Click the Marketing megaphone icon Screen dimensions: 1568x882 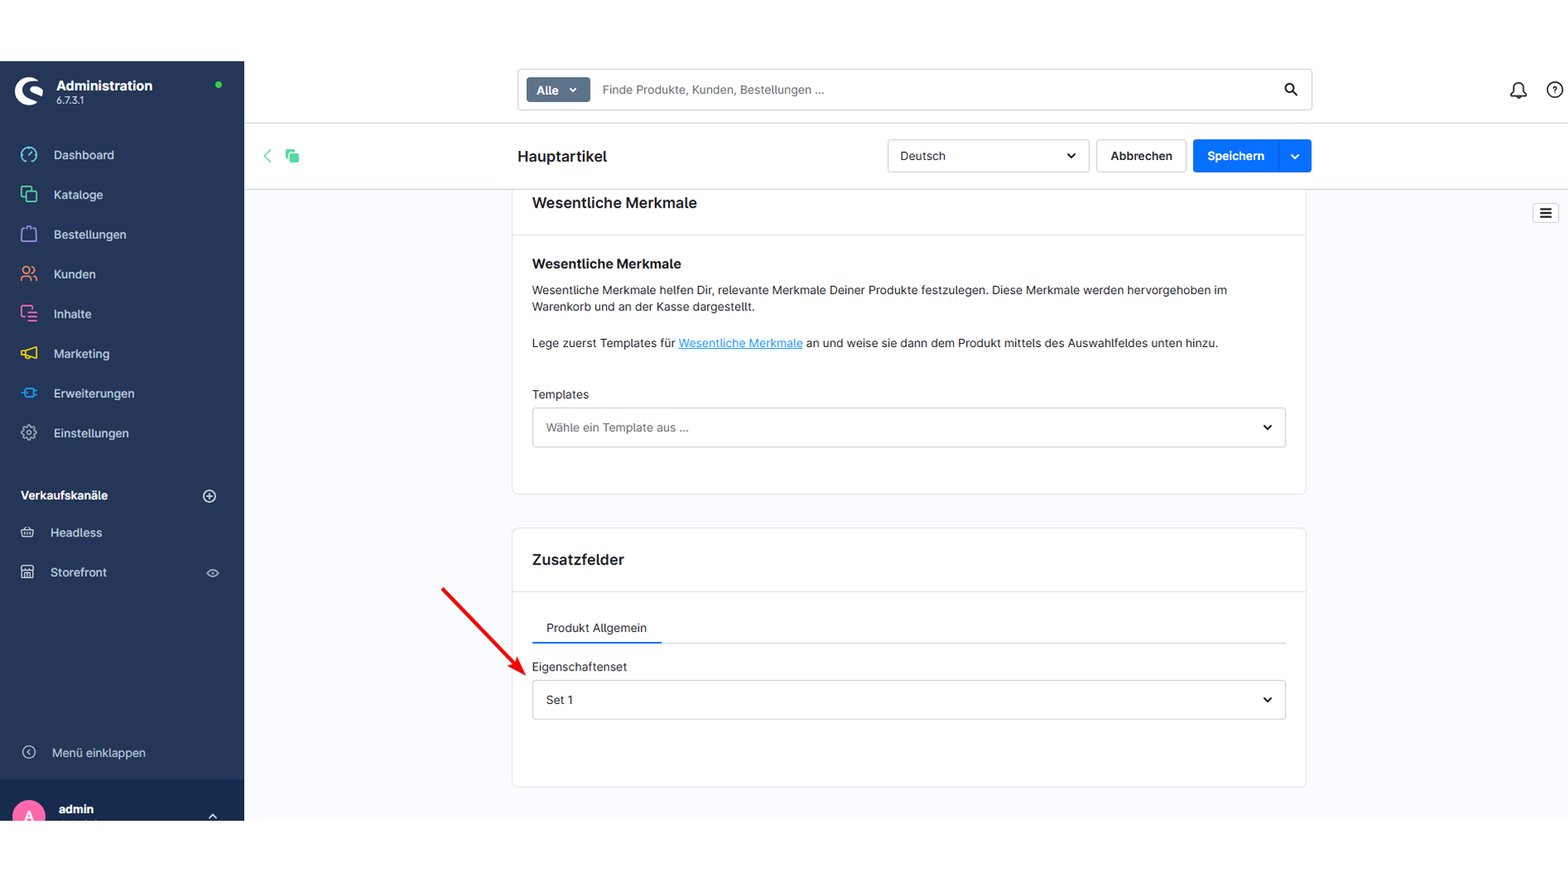click(29, 353)
